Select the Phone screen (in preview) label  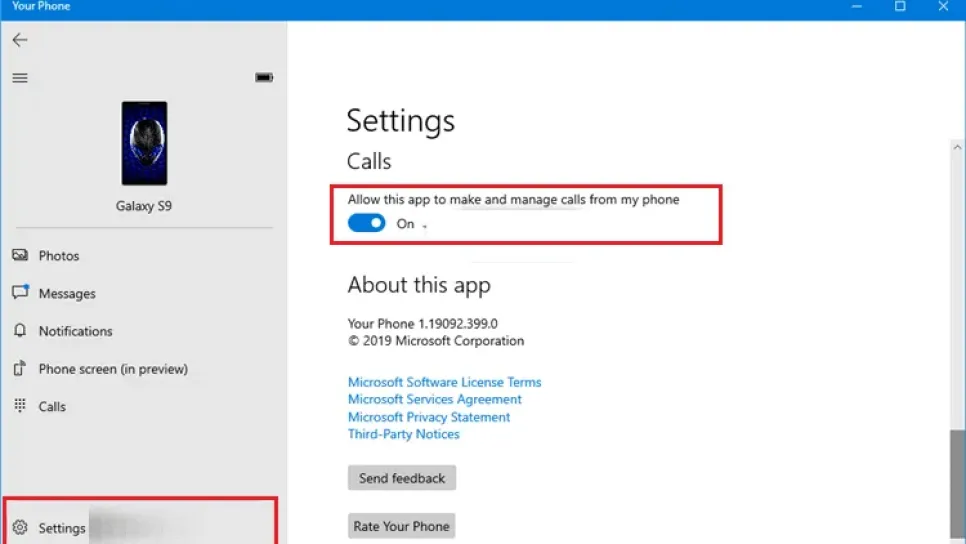(x=113, y=369)
